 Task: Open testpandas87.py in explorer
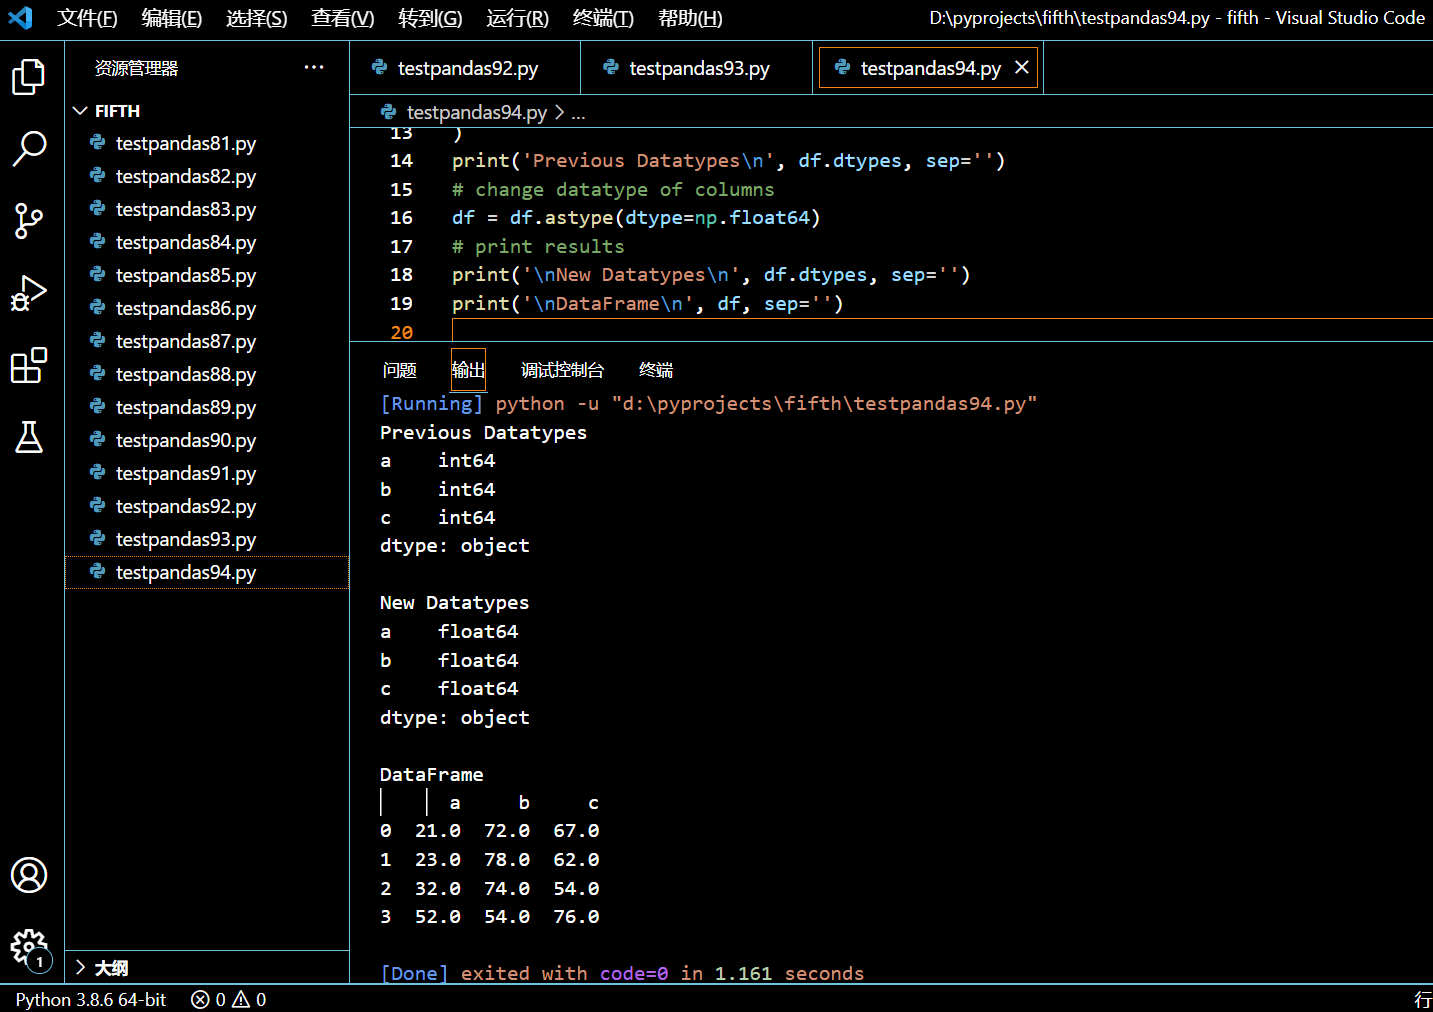click(x=207, y=341)
